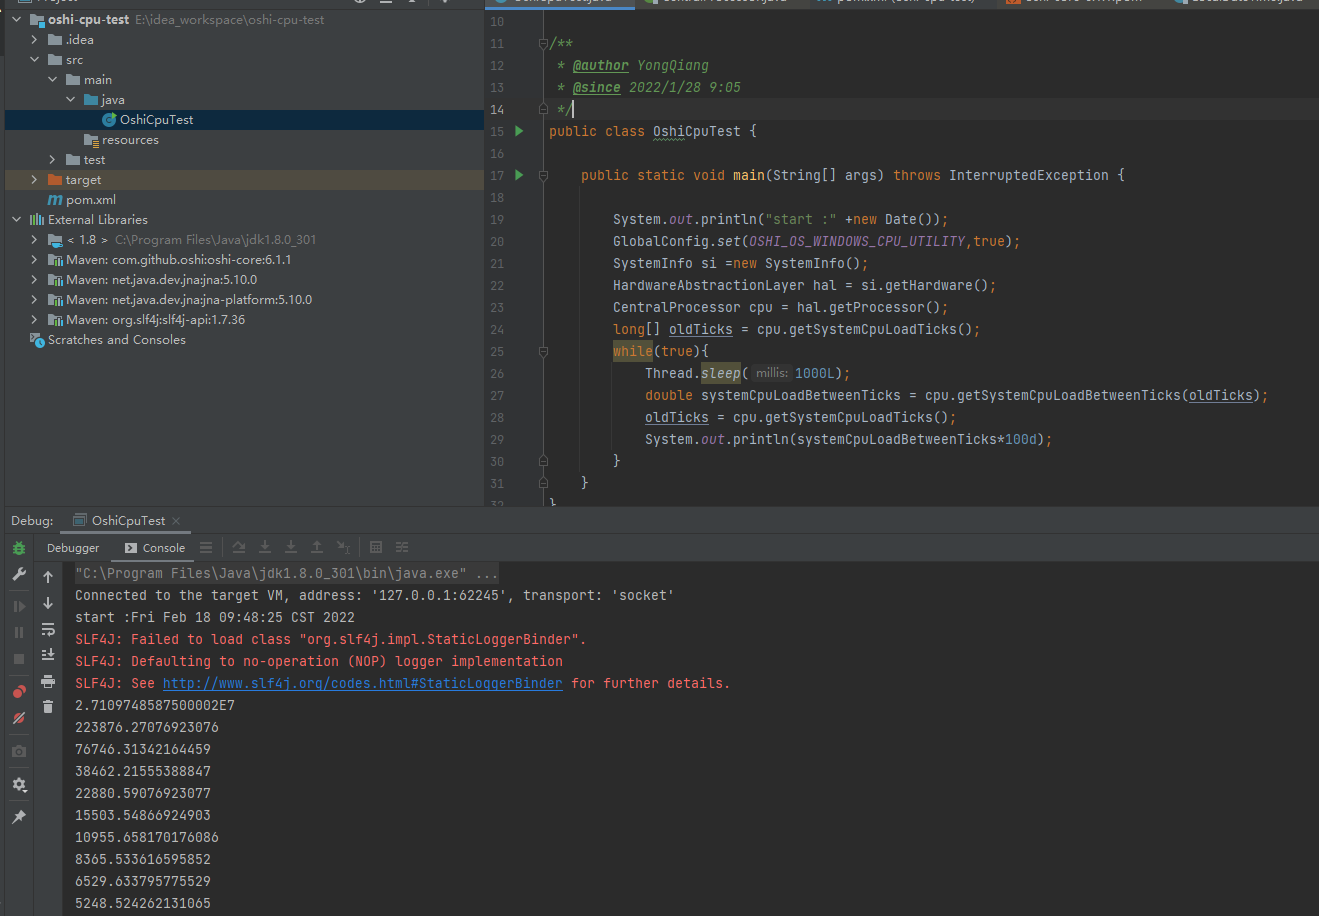Viewport: 1319px width, 916px height.
Task: Collapse the src folder in Project tree
Action: point(33,59)
